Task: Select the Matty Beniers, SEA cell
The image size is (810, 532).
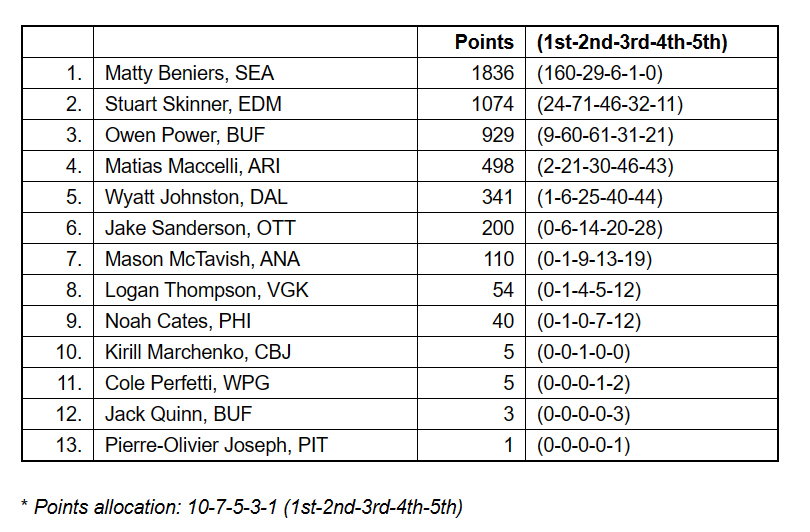Action: (x=189, y=73)
